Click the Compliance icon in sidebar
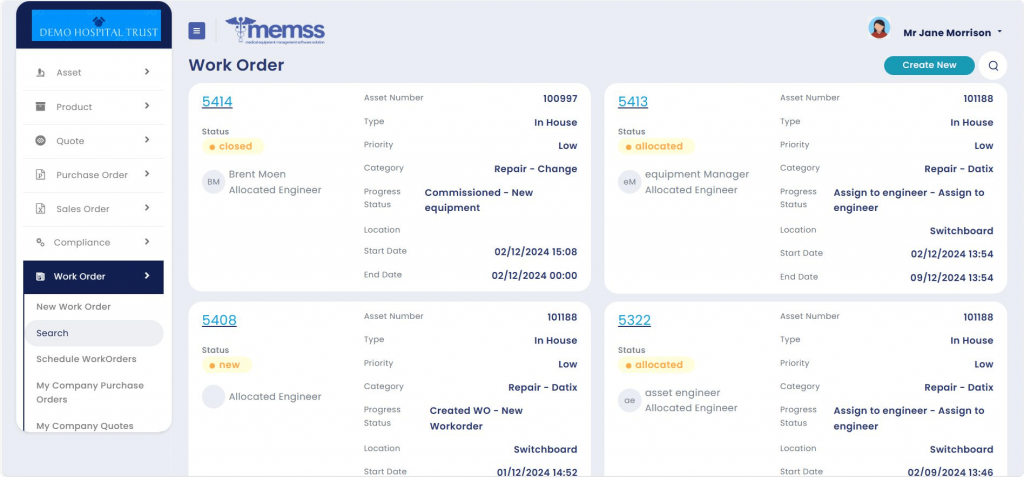This screenshot has height=477, width=1024. click(x=40, y=242)
